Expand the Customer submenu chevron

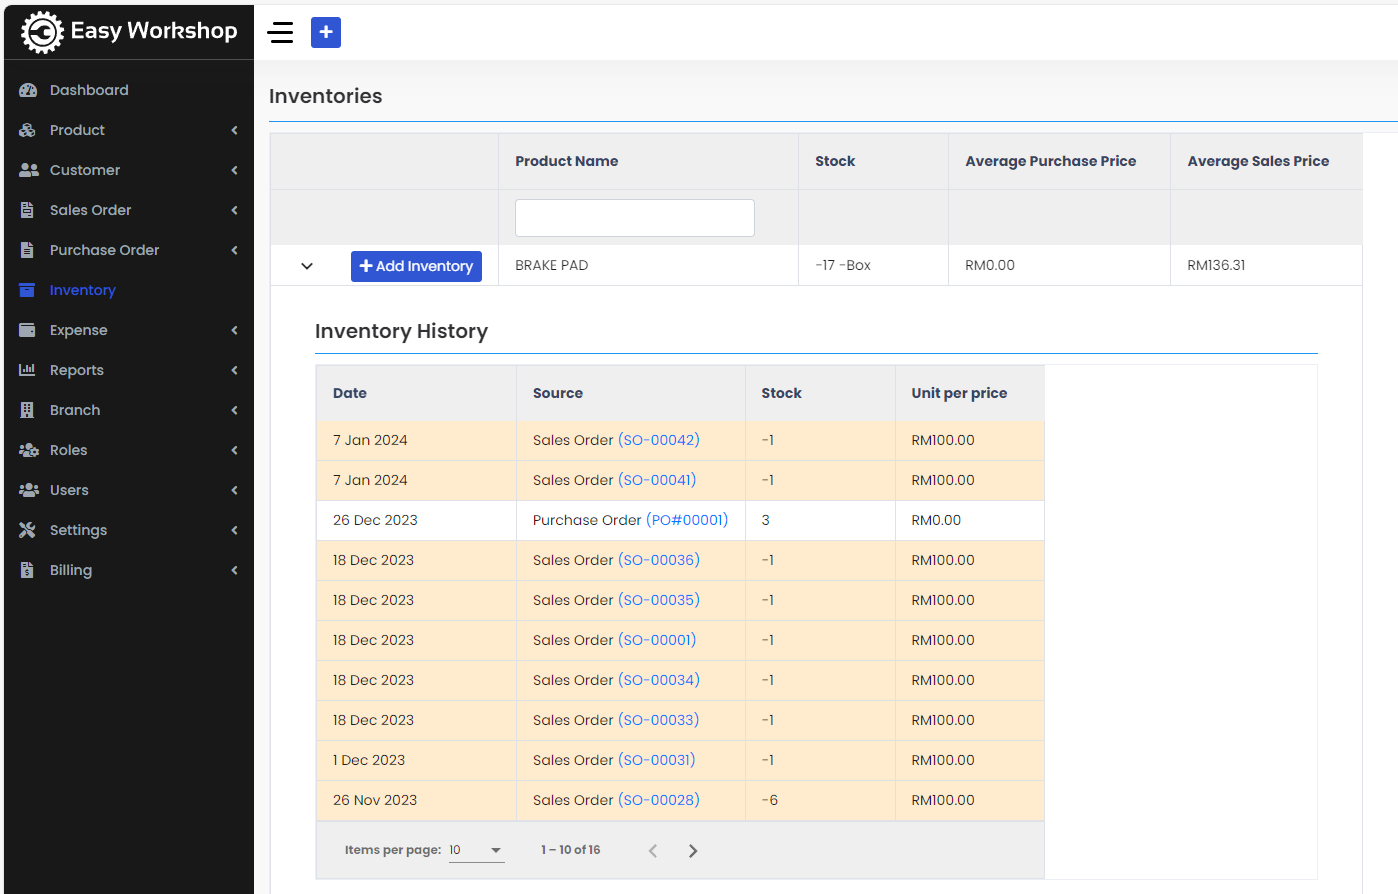[x=234, y=170]
